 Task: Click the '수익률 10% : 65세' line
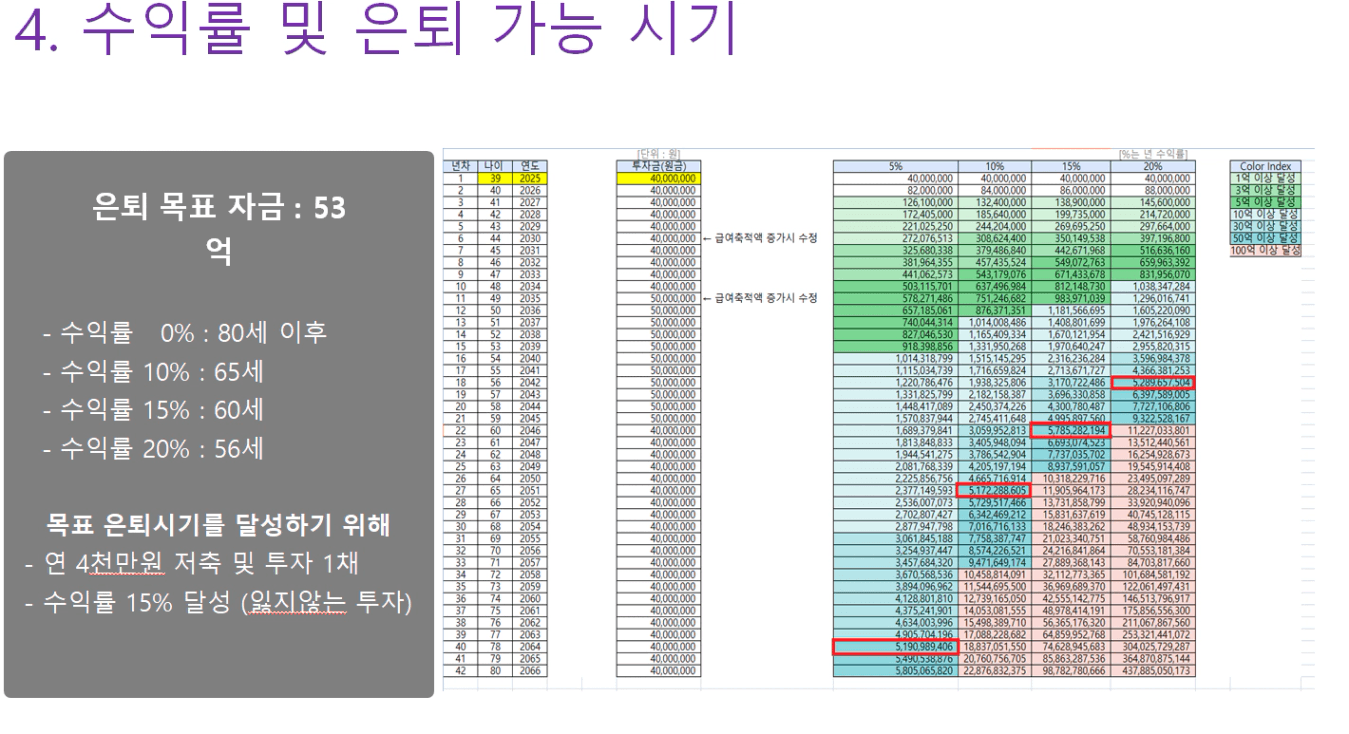point(153,371)
